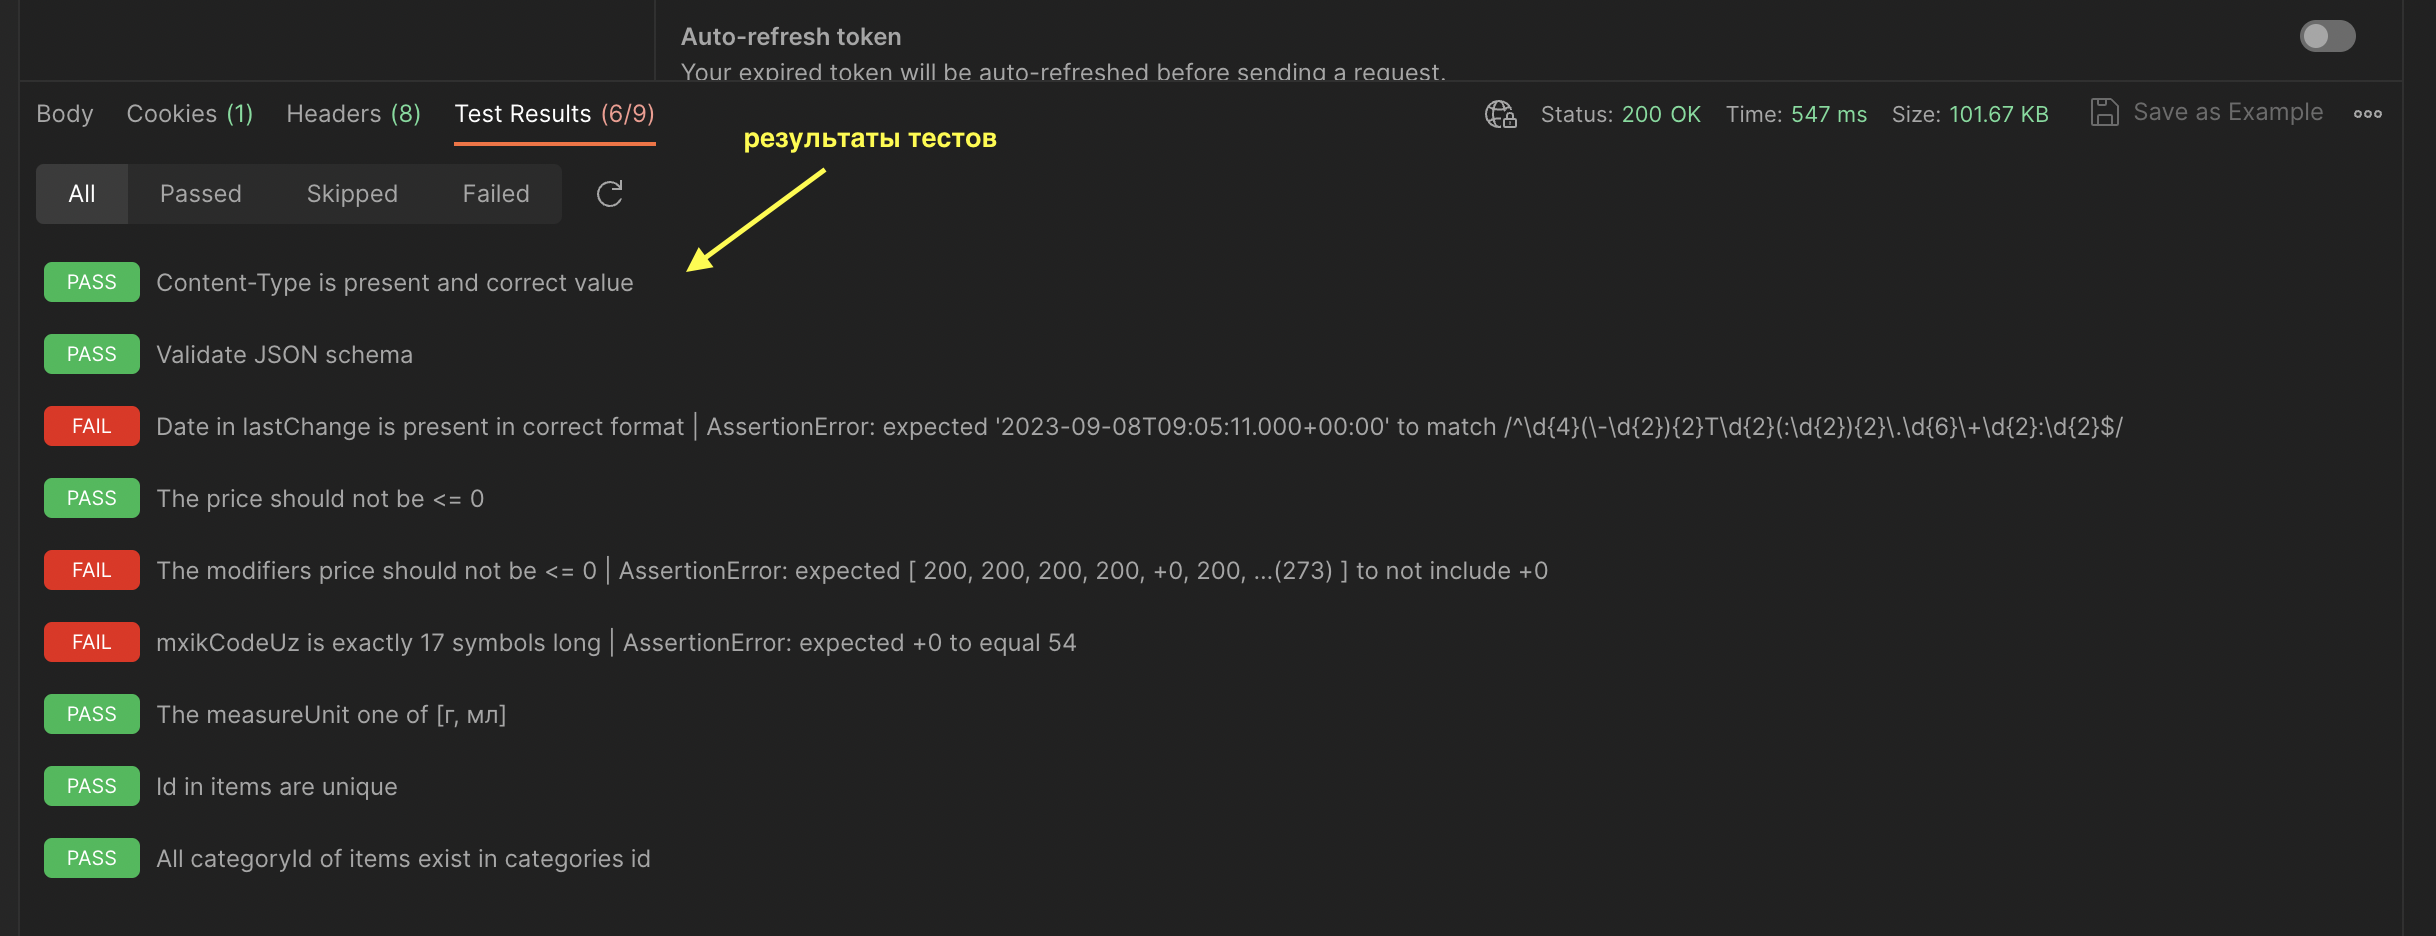Click the refresh test results icon
This screenshot has height=936, width=2436.
point(609,194)
